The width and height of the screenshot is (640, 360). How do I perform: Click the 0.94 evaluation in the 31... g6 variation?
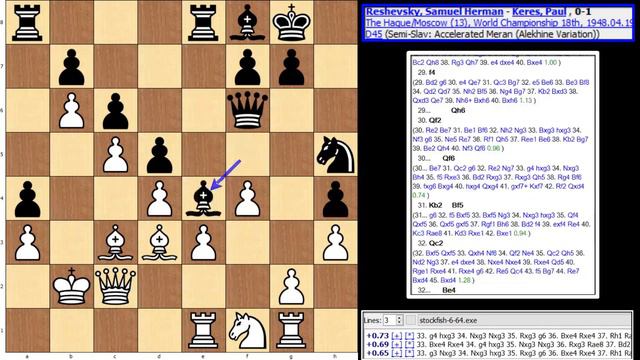(x=521, y=233)
